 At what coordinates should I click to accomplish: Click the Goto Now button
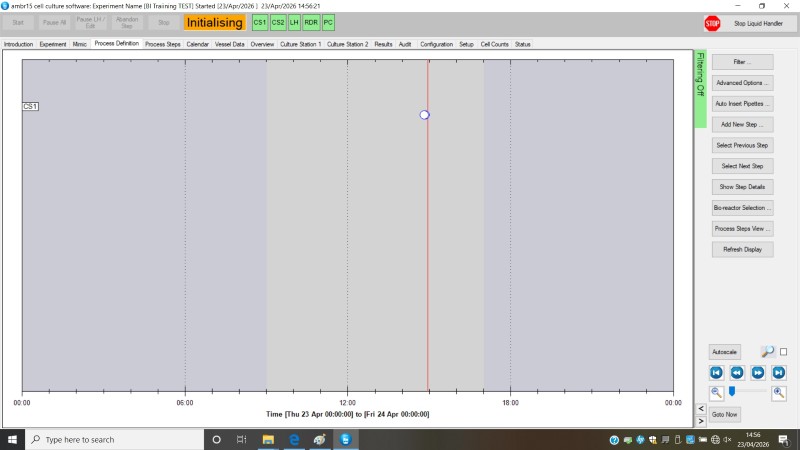tap(724, 414)
